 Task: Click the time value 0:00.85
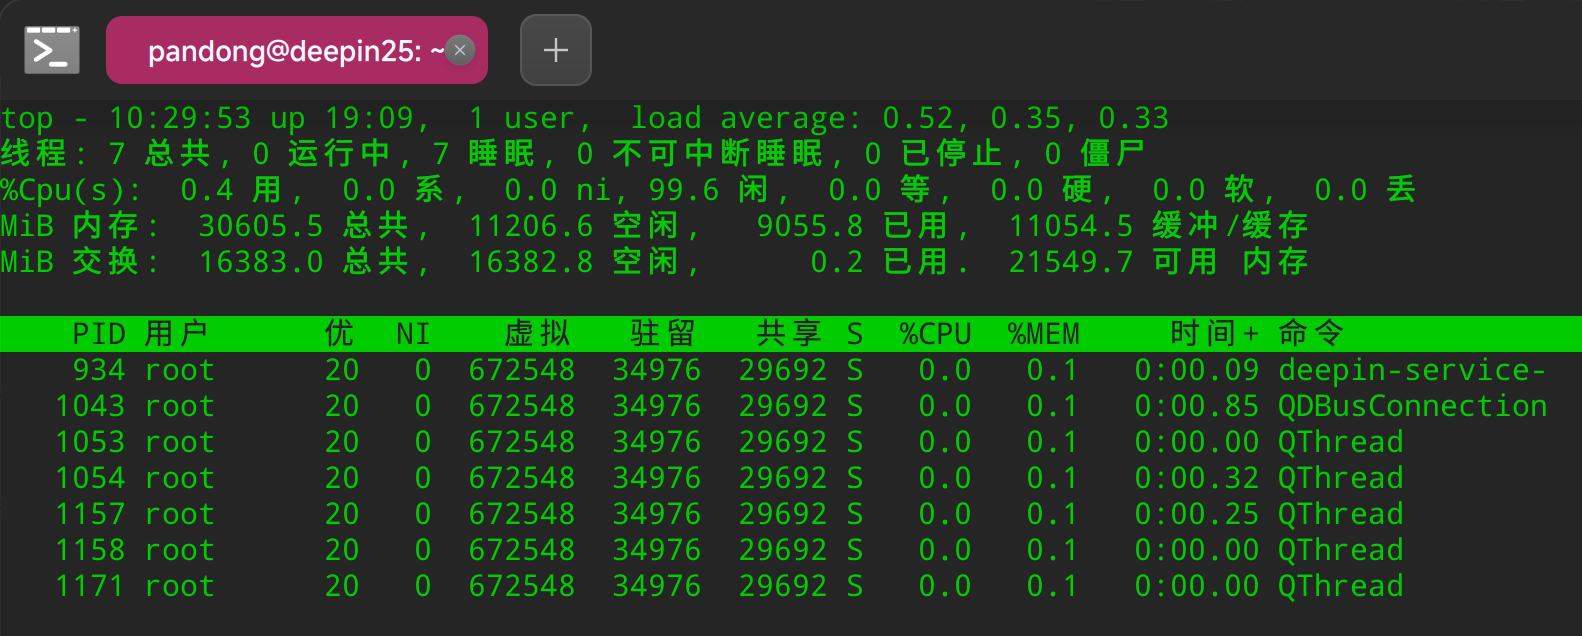coord(1197,406)
